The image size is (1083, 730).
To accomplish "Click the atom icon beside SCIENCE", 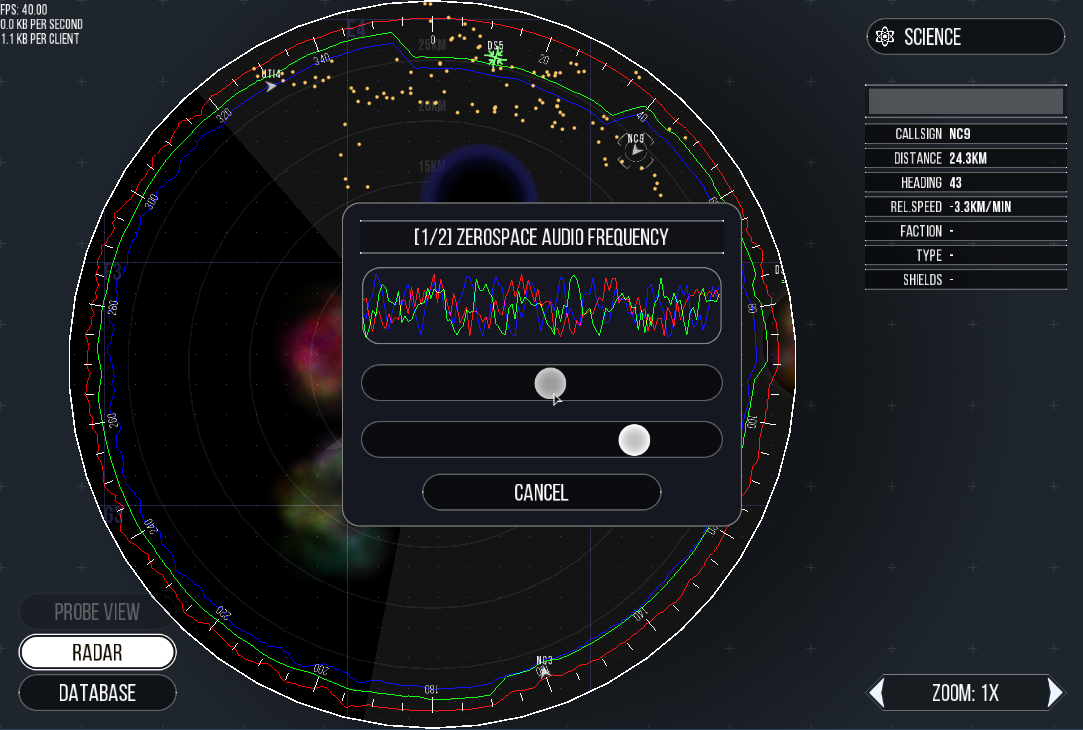I will click(884, 37).
